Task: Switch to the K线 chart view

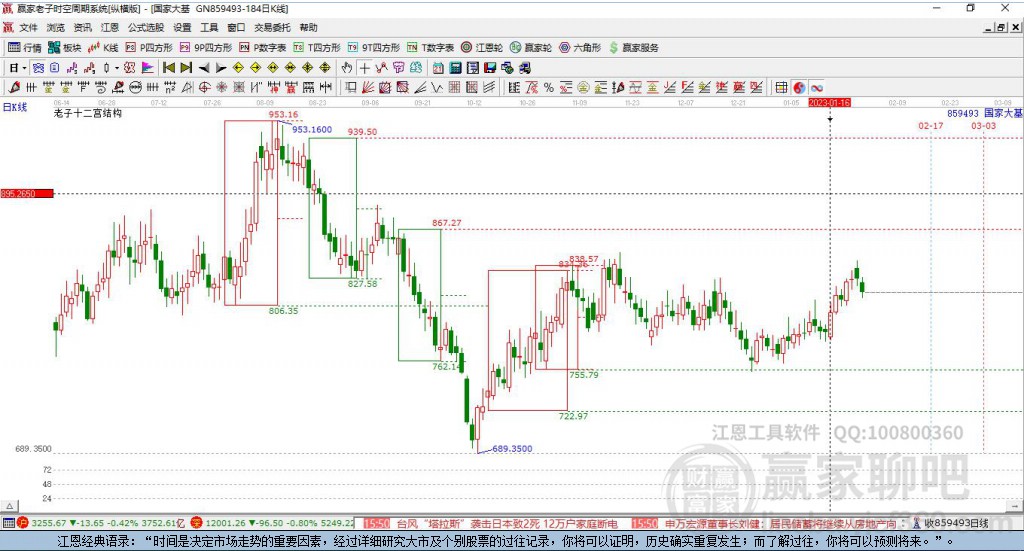Action: pos(103,48)
